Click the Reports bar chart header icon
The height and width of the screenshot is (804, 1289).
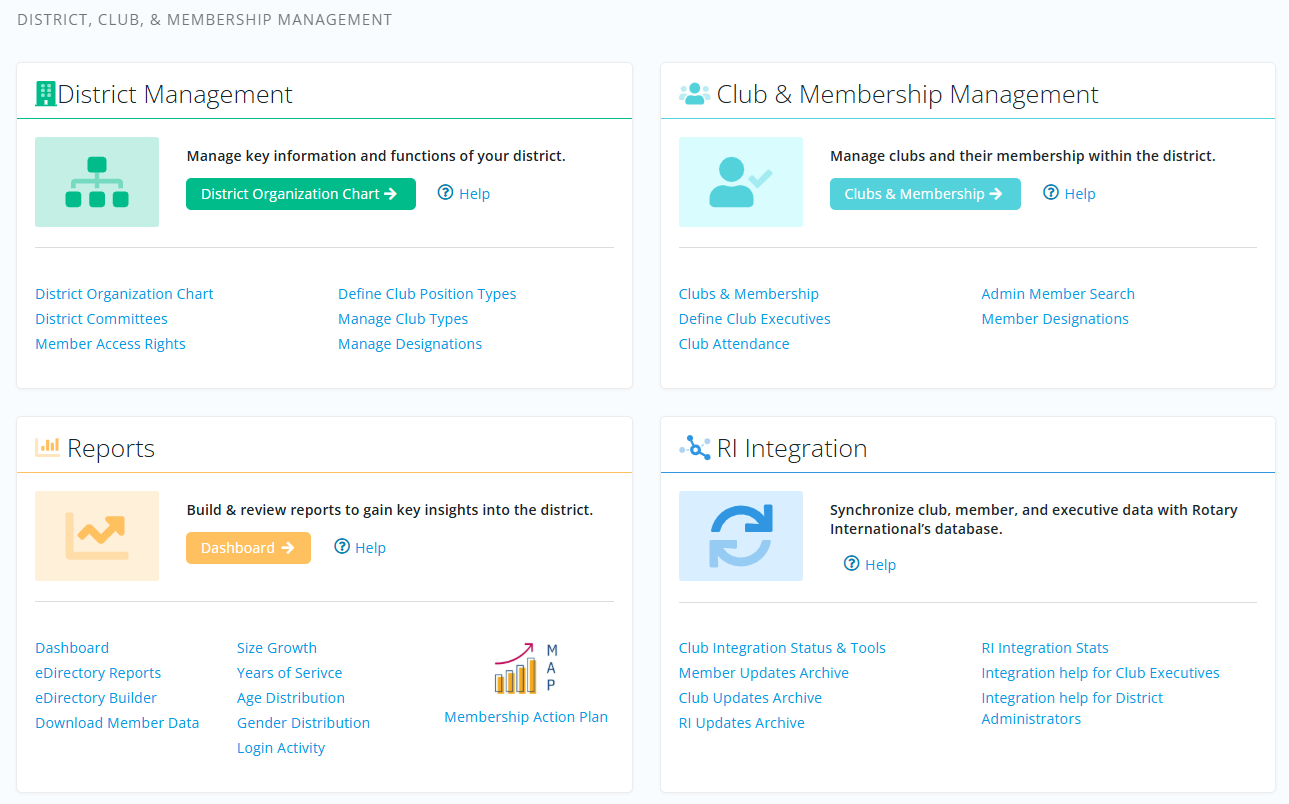pos(48,447)
